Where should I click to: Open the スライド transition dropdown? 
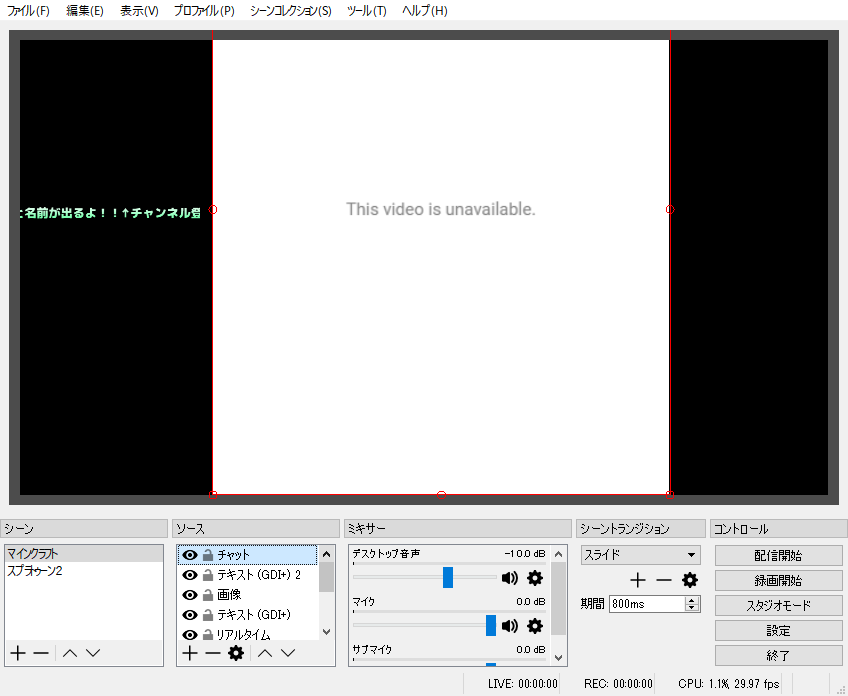tap(640, 555)
